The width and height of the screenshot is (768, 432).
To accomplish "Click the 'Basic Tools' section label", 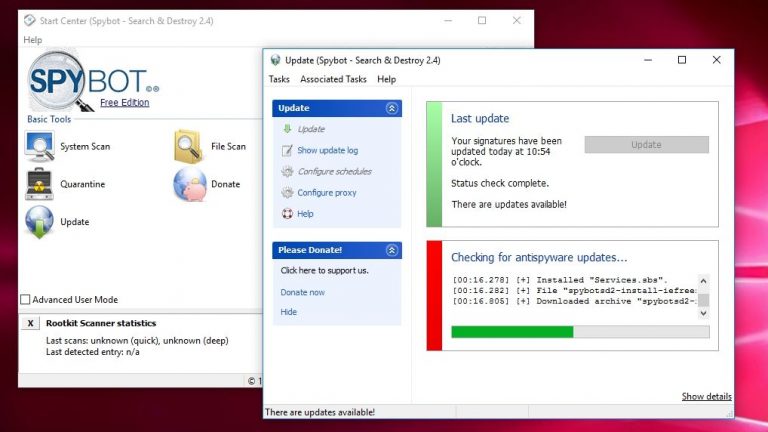I will 49,119.
